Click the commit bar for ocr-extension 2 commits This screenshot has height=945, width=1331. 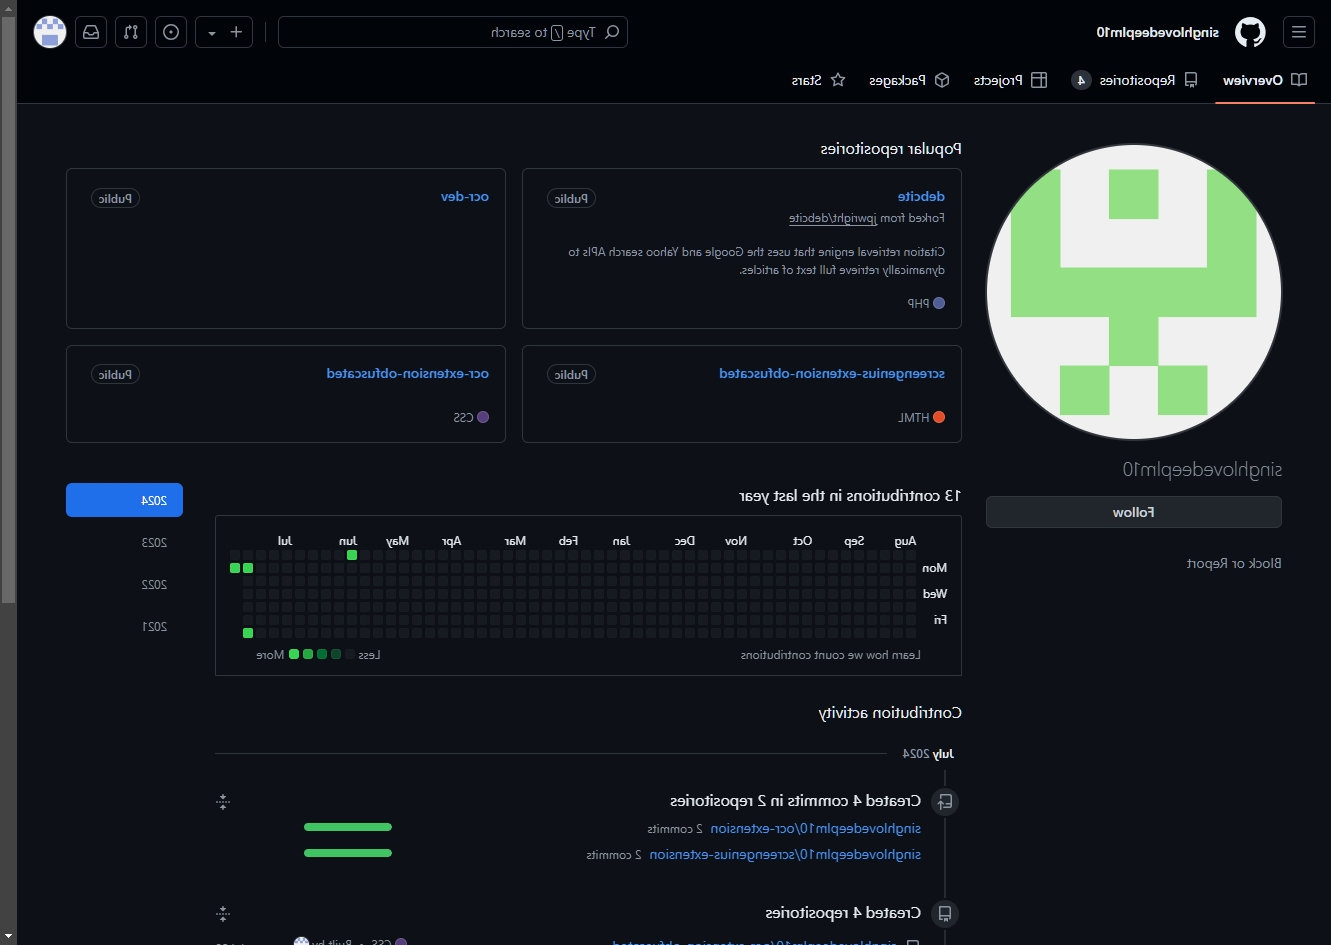[x=348, y=827]
